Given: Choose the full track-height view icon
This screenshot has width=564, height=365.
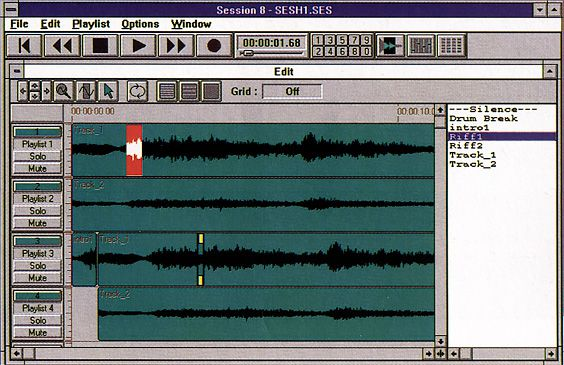Looking at the screenshot, I should (x=212, y=91).
